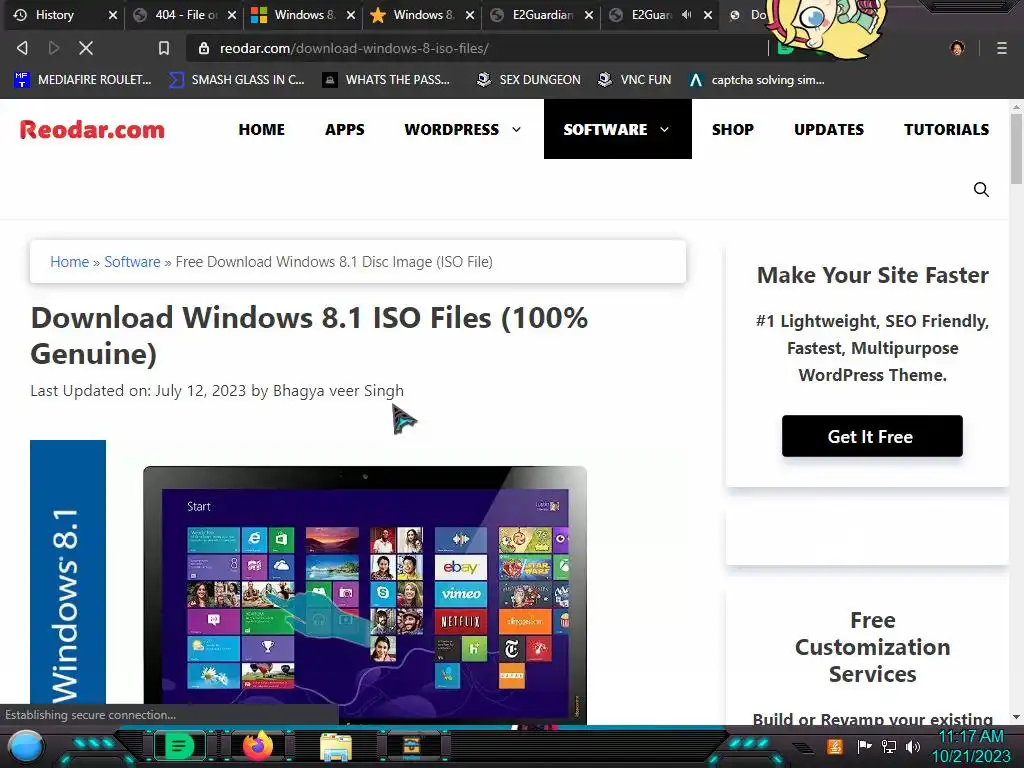Click the browser forward arrow
Viewport: 1024px width, 768px height.
coord(54,48)
